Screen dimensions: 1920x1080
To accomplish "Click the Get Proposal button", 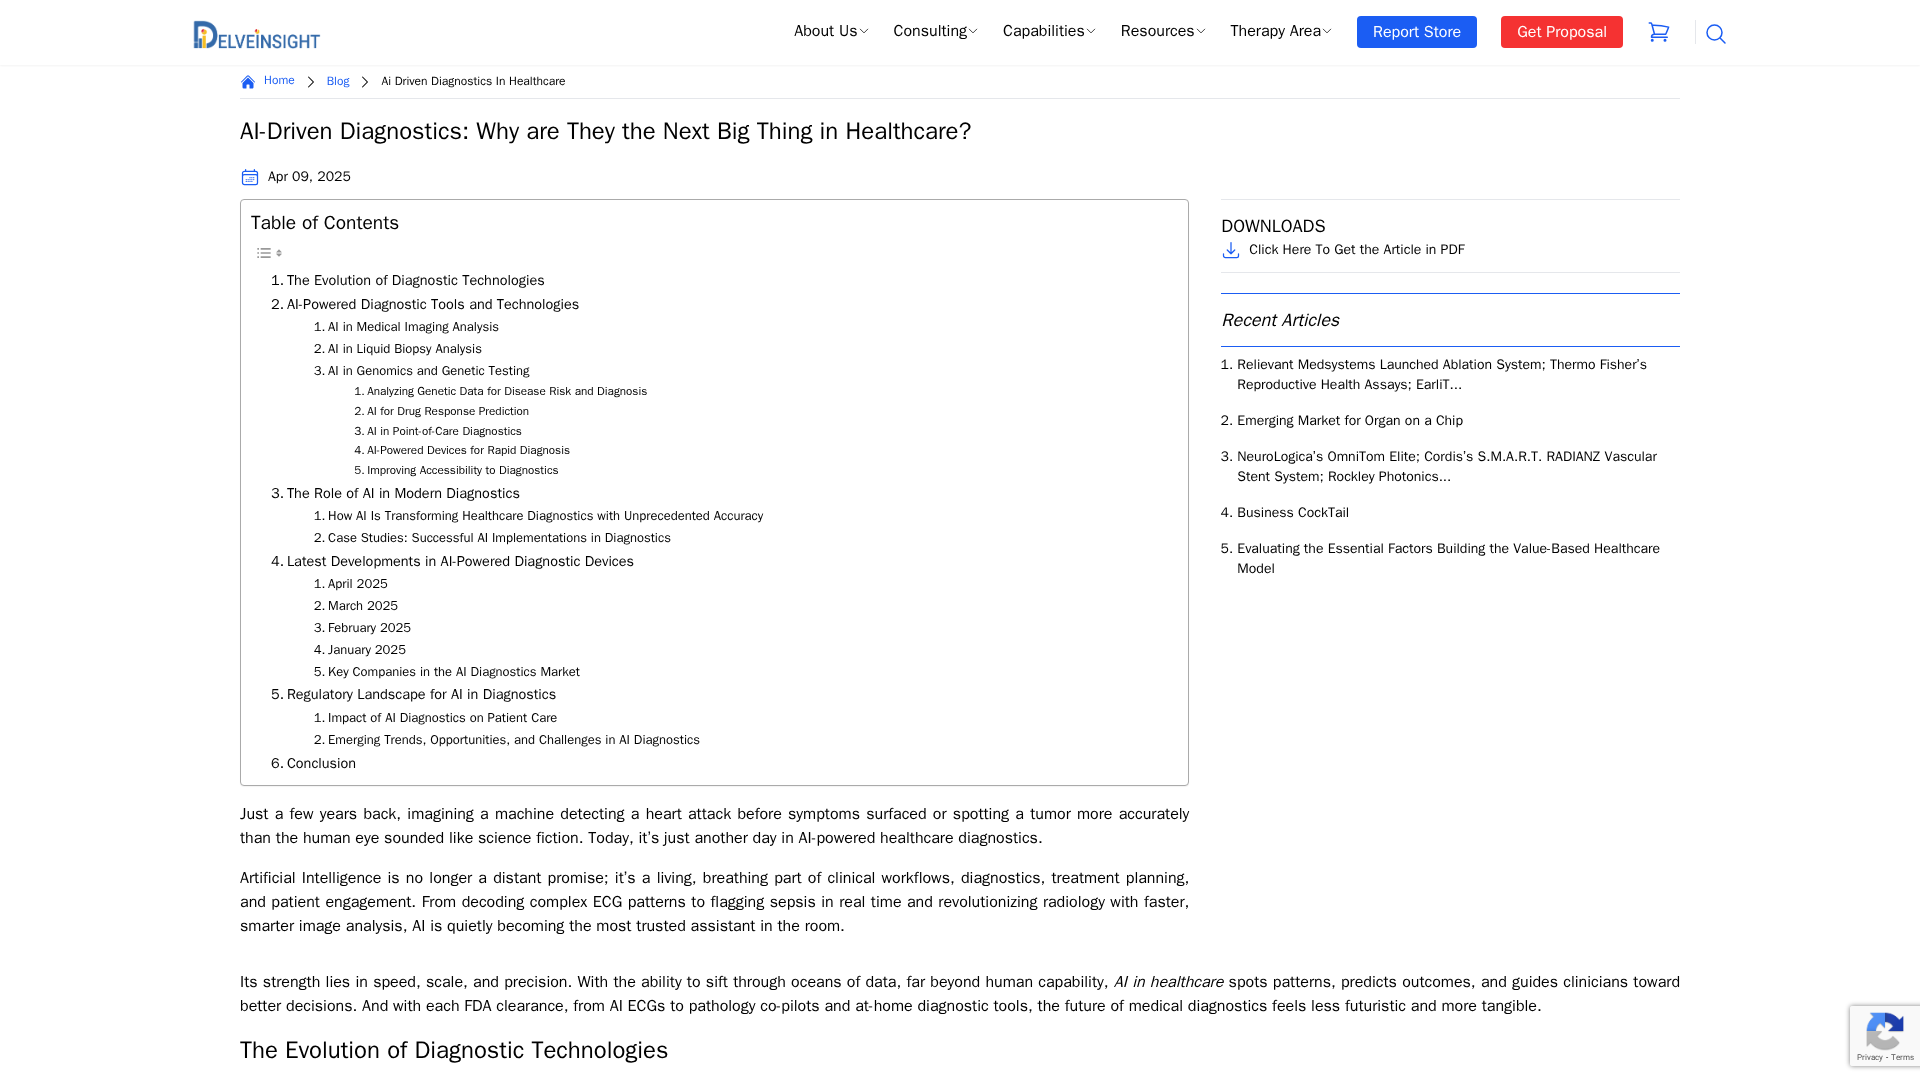I will point(1561,32).
